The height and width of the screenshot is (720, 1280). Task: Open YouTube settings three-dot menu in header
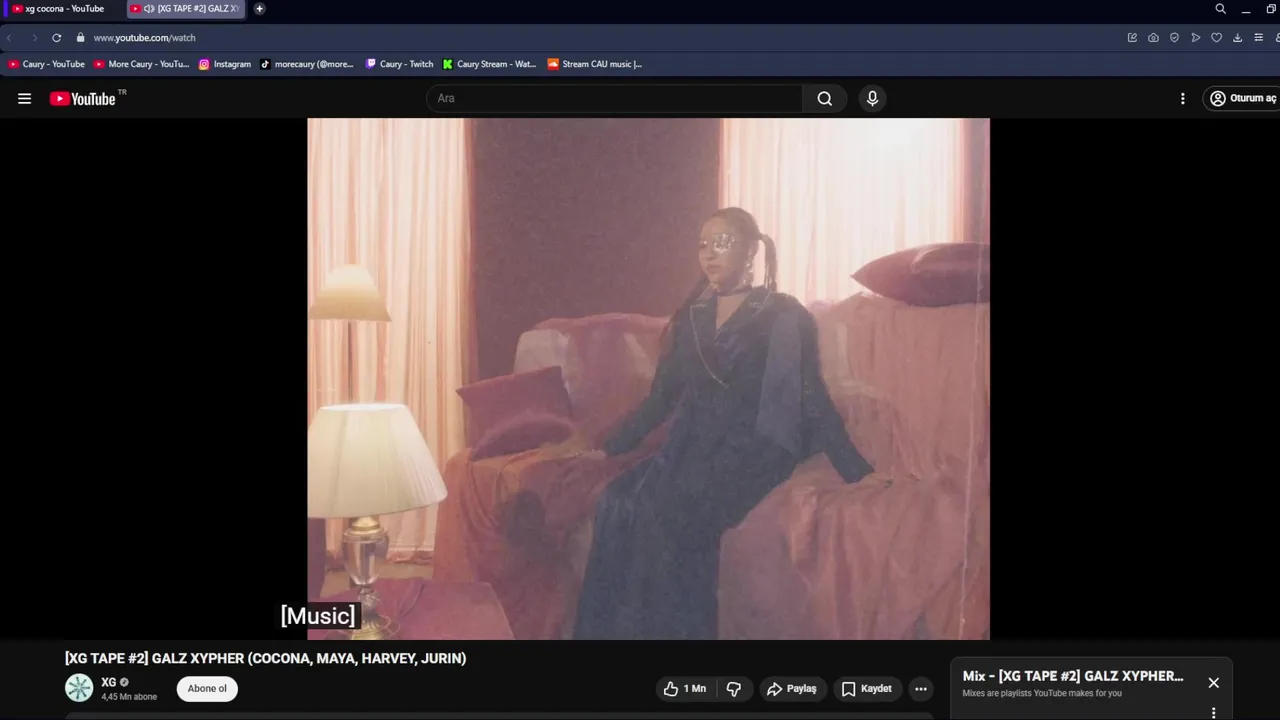(1182, 98)
